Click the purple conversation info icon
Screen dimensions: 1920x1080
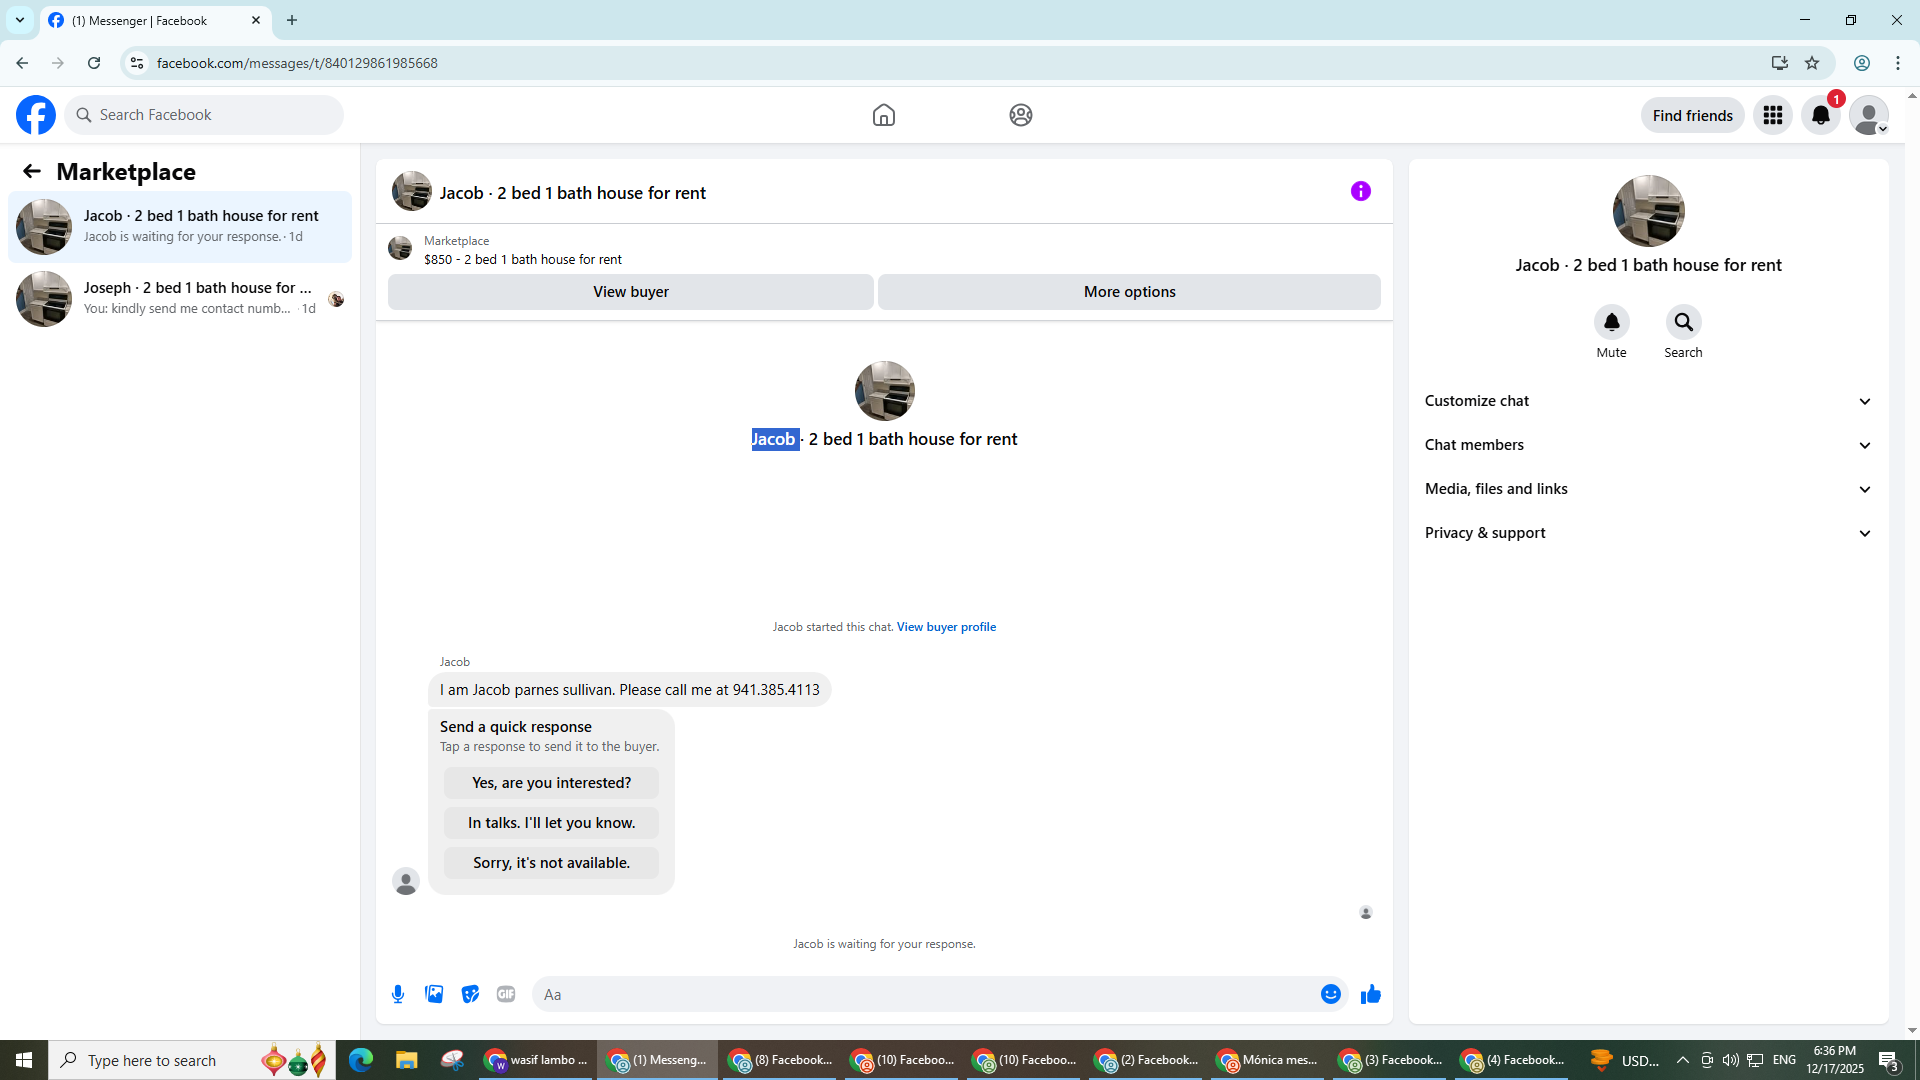point(1360,191)
